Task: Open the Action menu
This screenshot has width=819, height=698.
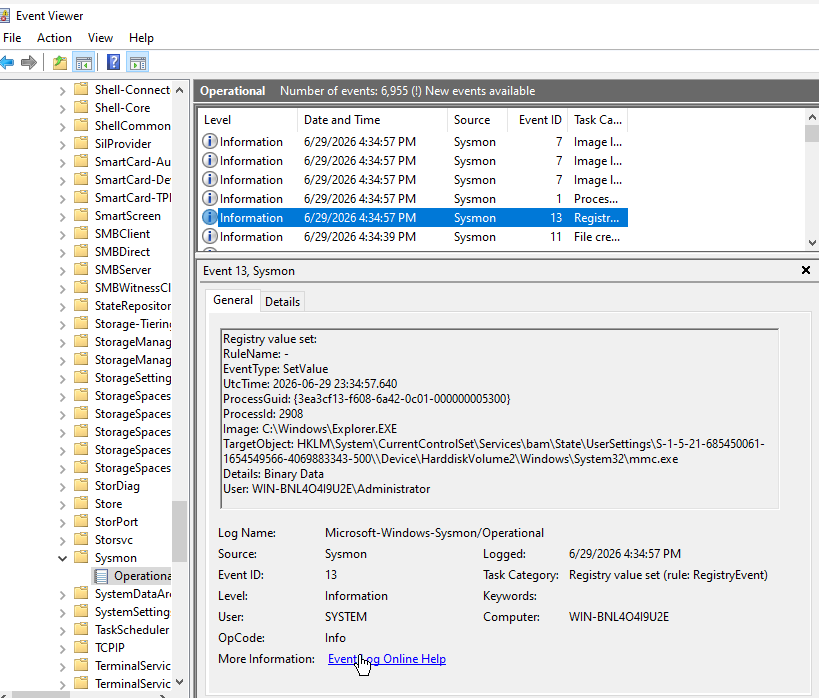Action: pyautogui.click(x=54, y=38)
